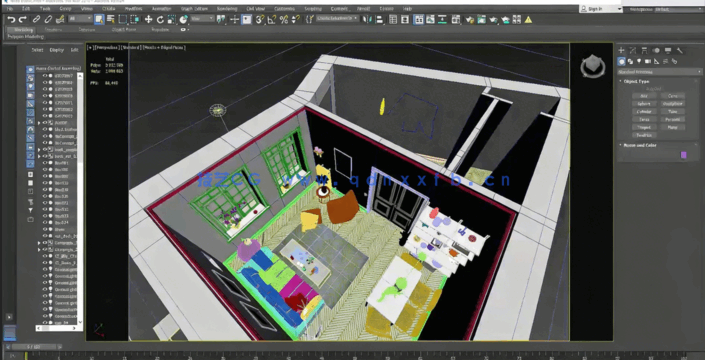Viewport: 705px width, 360px height.
Task: Select the Select and Link tool
Action: pos(37,19)
